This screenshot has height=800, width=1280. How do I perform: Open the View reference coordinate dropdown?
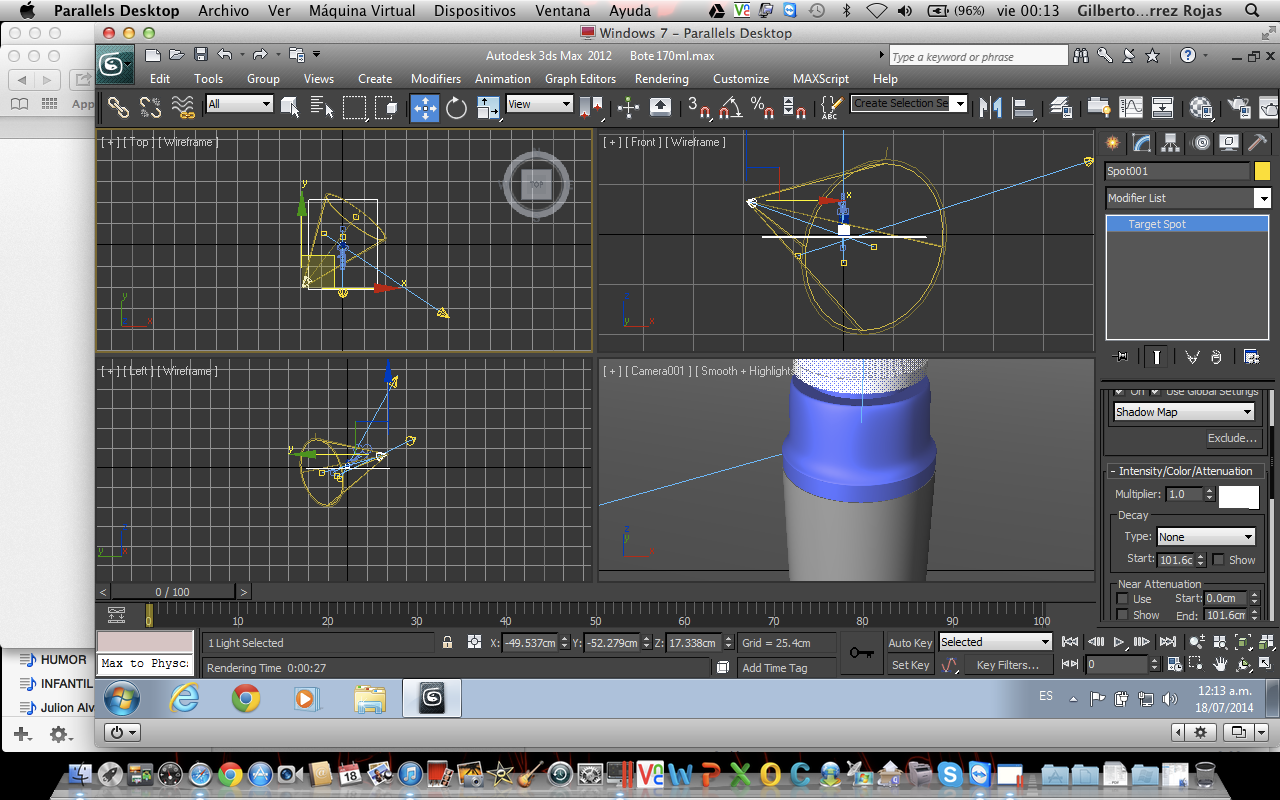coord(539,104)
